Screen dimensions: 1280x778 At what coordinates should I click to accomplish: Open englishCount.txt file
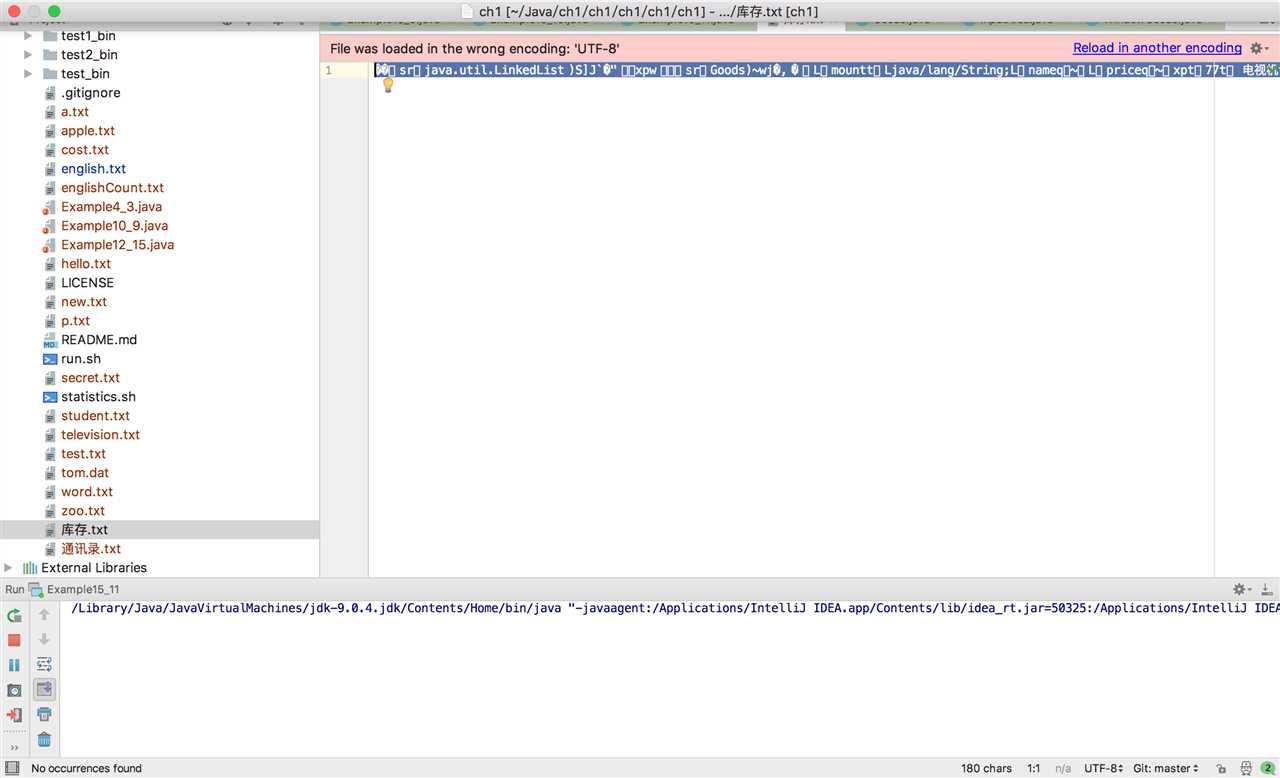click(112, 188)
